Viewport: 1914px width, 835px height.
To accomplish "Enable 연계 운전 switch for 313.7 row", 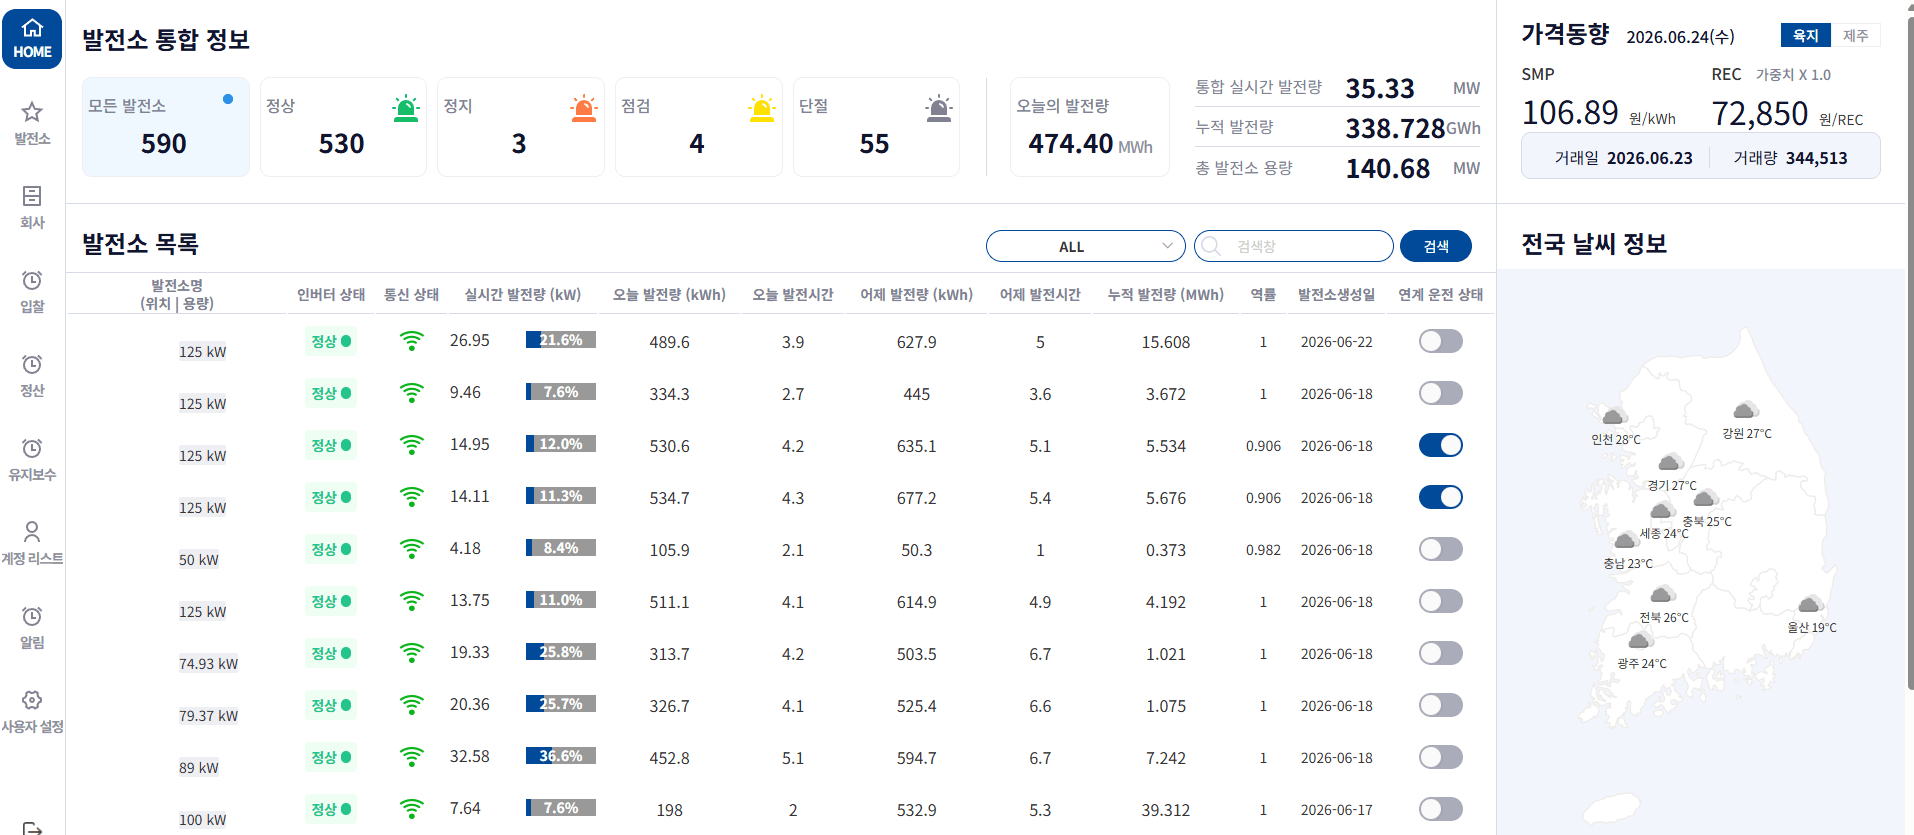I will coord(1440,653).
